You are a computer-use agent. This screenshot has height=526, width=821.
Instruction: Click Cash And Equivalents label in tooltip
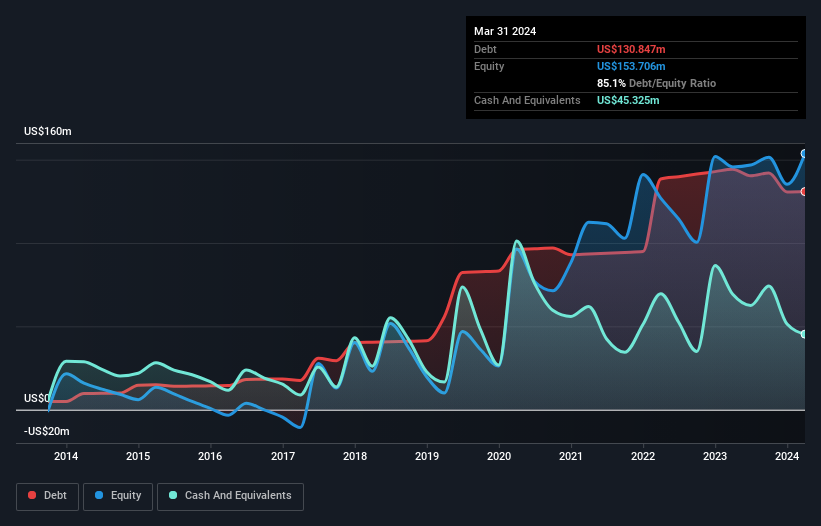point(527,100)
